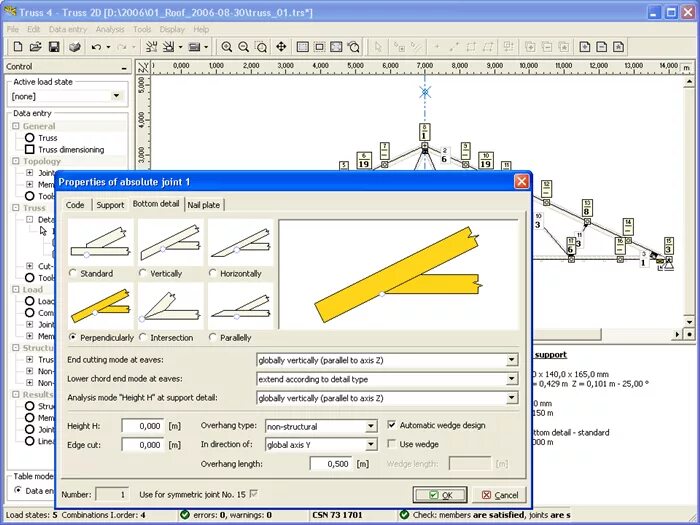Click the last page icon in toolbar
This screenshot has width=700, height=525.
click(x=618, y=47)
